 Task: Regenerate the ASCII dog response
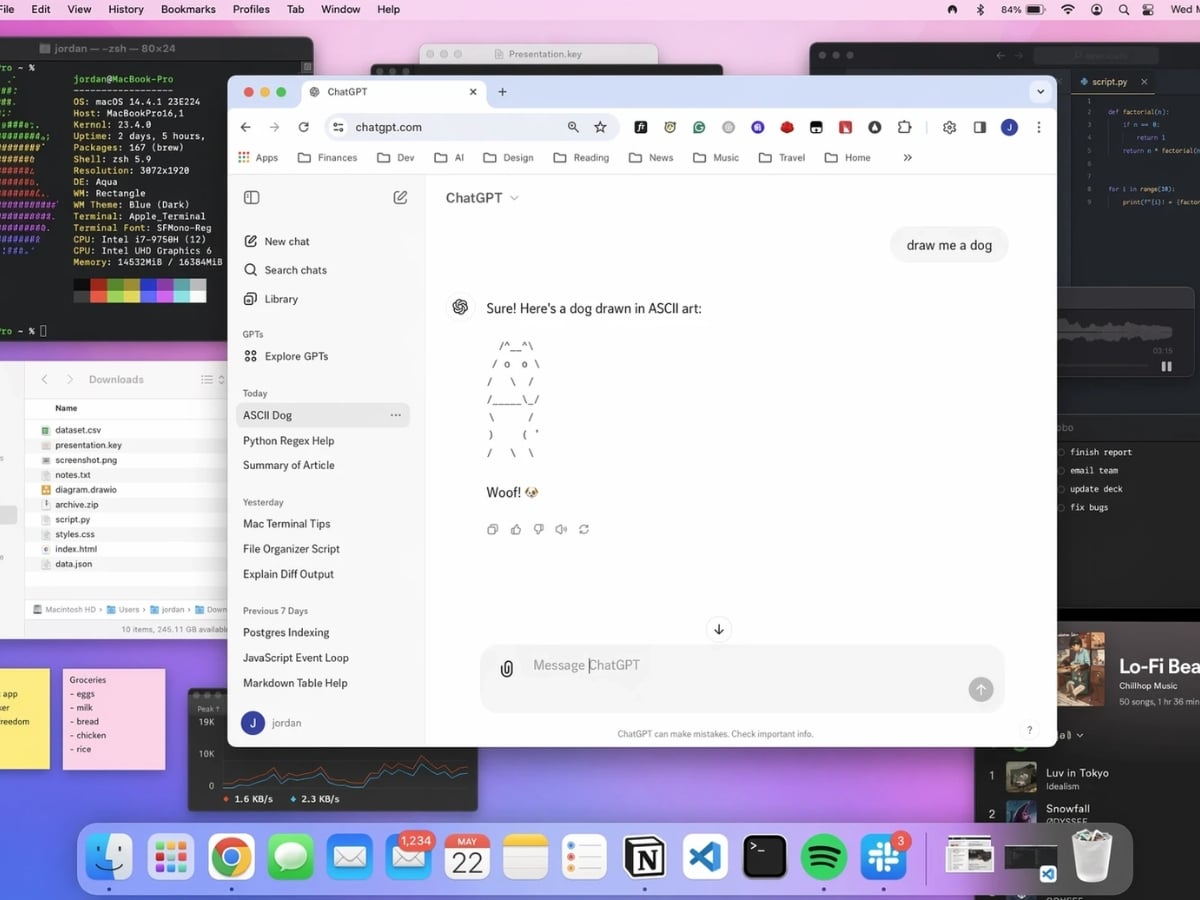pyautogui.click(x=584, y=529)
